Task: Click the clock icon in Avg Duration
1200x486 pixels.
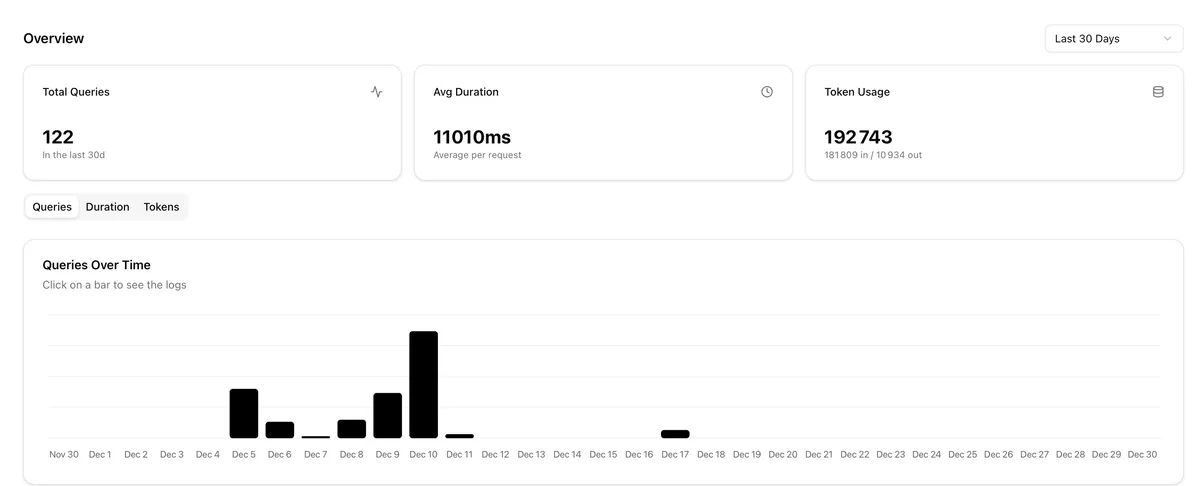Action: click(767, 92)
